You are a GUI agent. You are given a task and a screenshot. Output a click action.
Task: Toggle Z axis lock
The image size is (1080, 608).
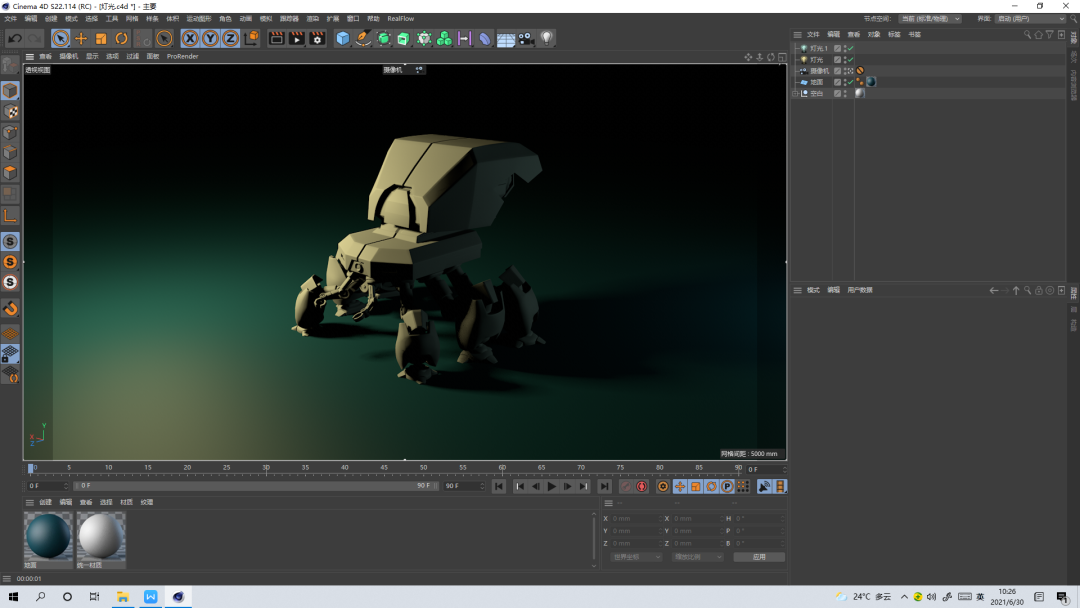click(x=230, y=39)
